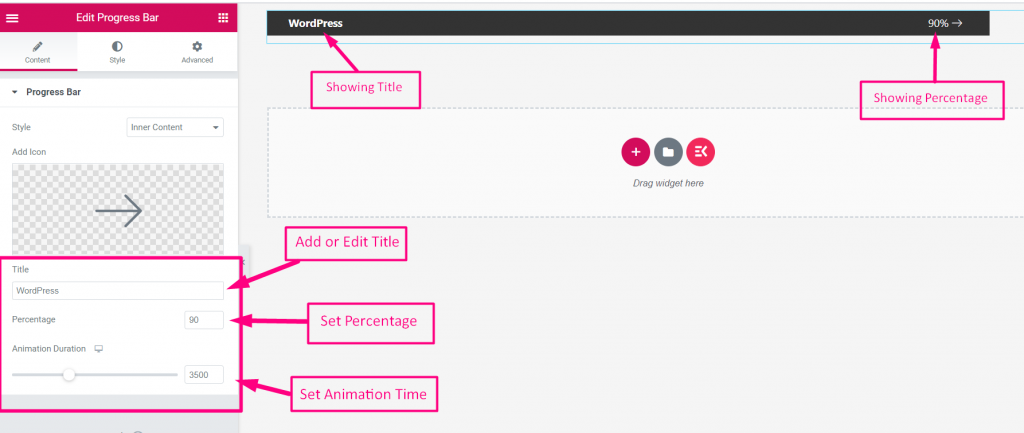The image size is (1024, 433).
Task: Click the half-circle Style icon
Action: click(x=117, y=46)
